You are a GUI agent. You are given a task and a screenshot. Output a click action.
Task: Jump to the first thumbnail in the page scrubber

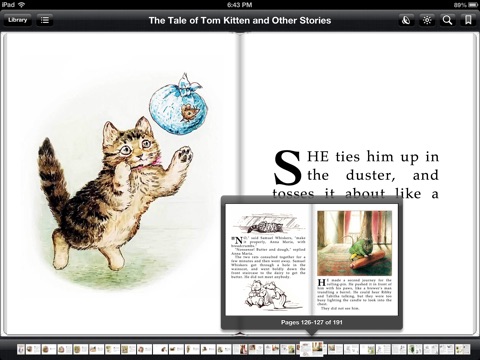(x=21, y=349)
